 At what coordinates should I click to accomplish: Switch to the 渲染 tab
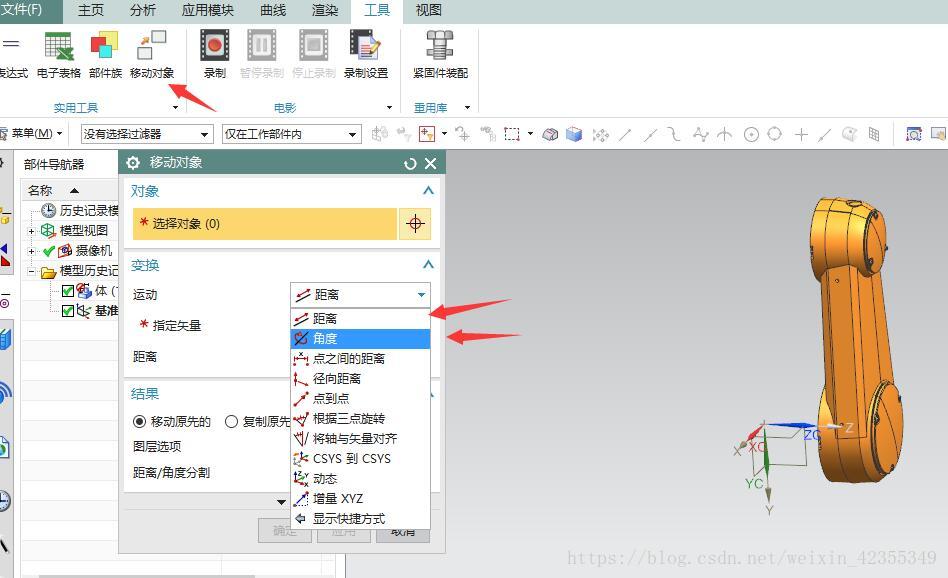[325, 10]
